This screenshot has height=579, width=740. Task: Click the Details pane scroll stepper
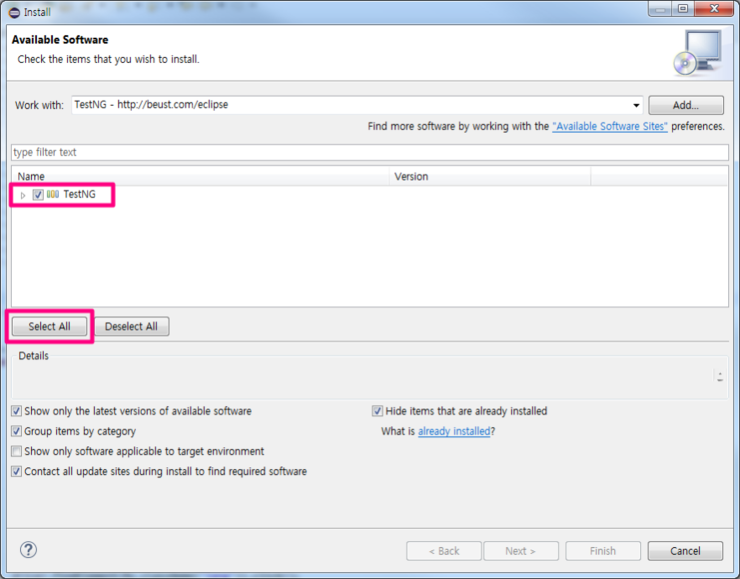(720, 377)
